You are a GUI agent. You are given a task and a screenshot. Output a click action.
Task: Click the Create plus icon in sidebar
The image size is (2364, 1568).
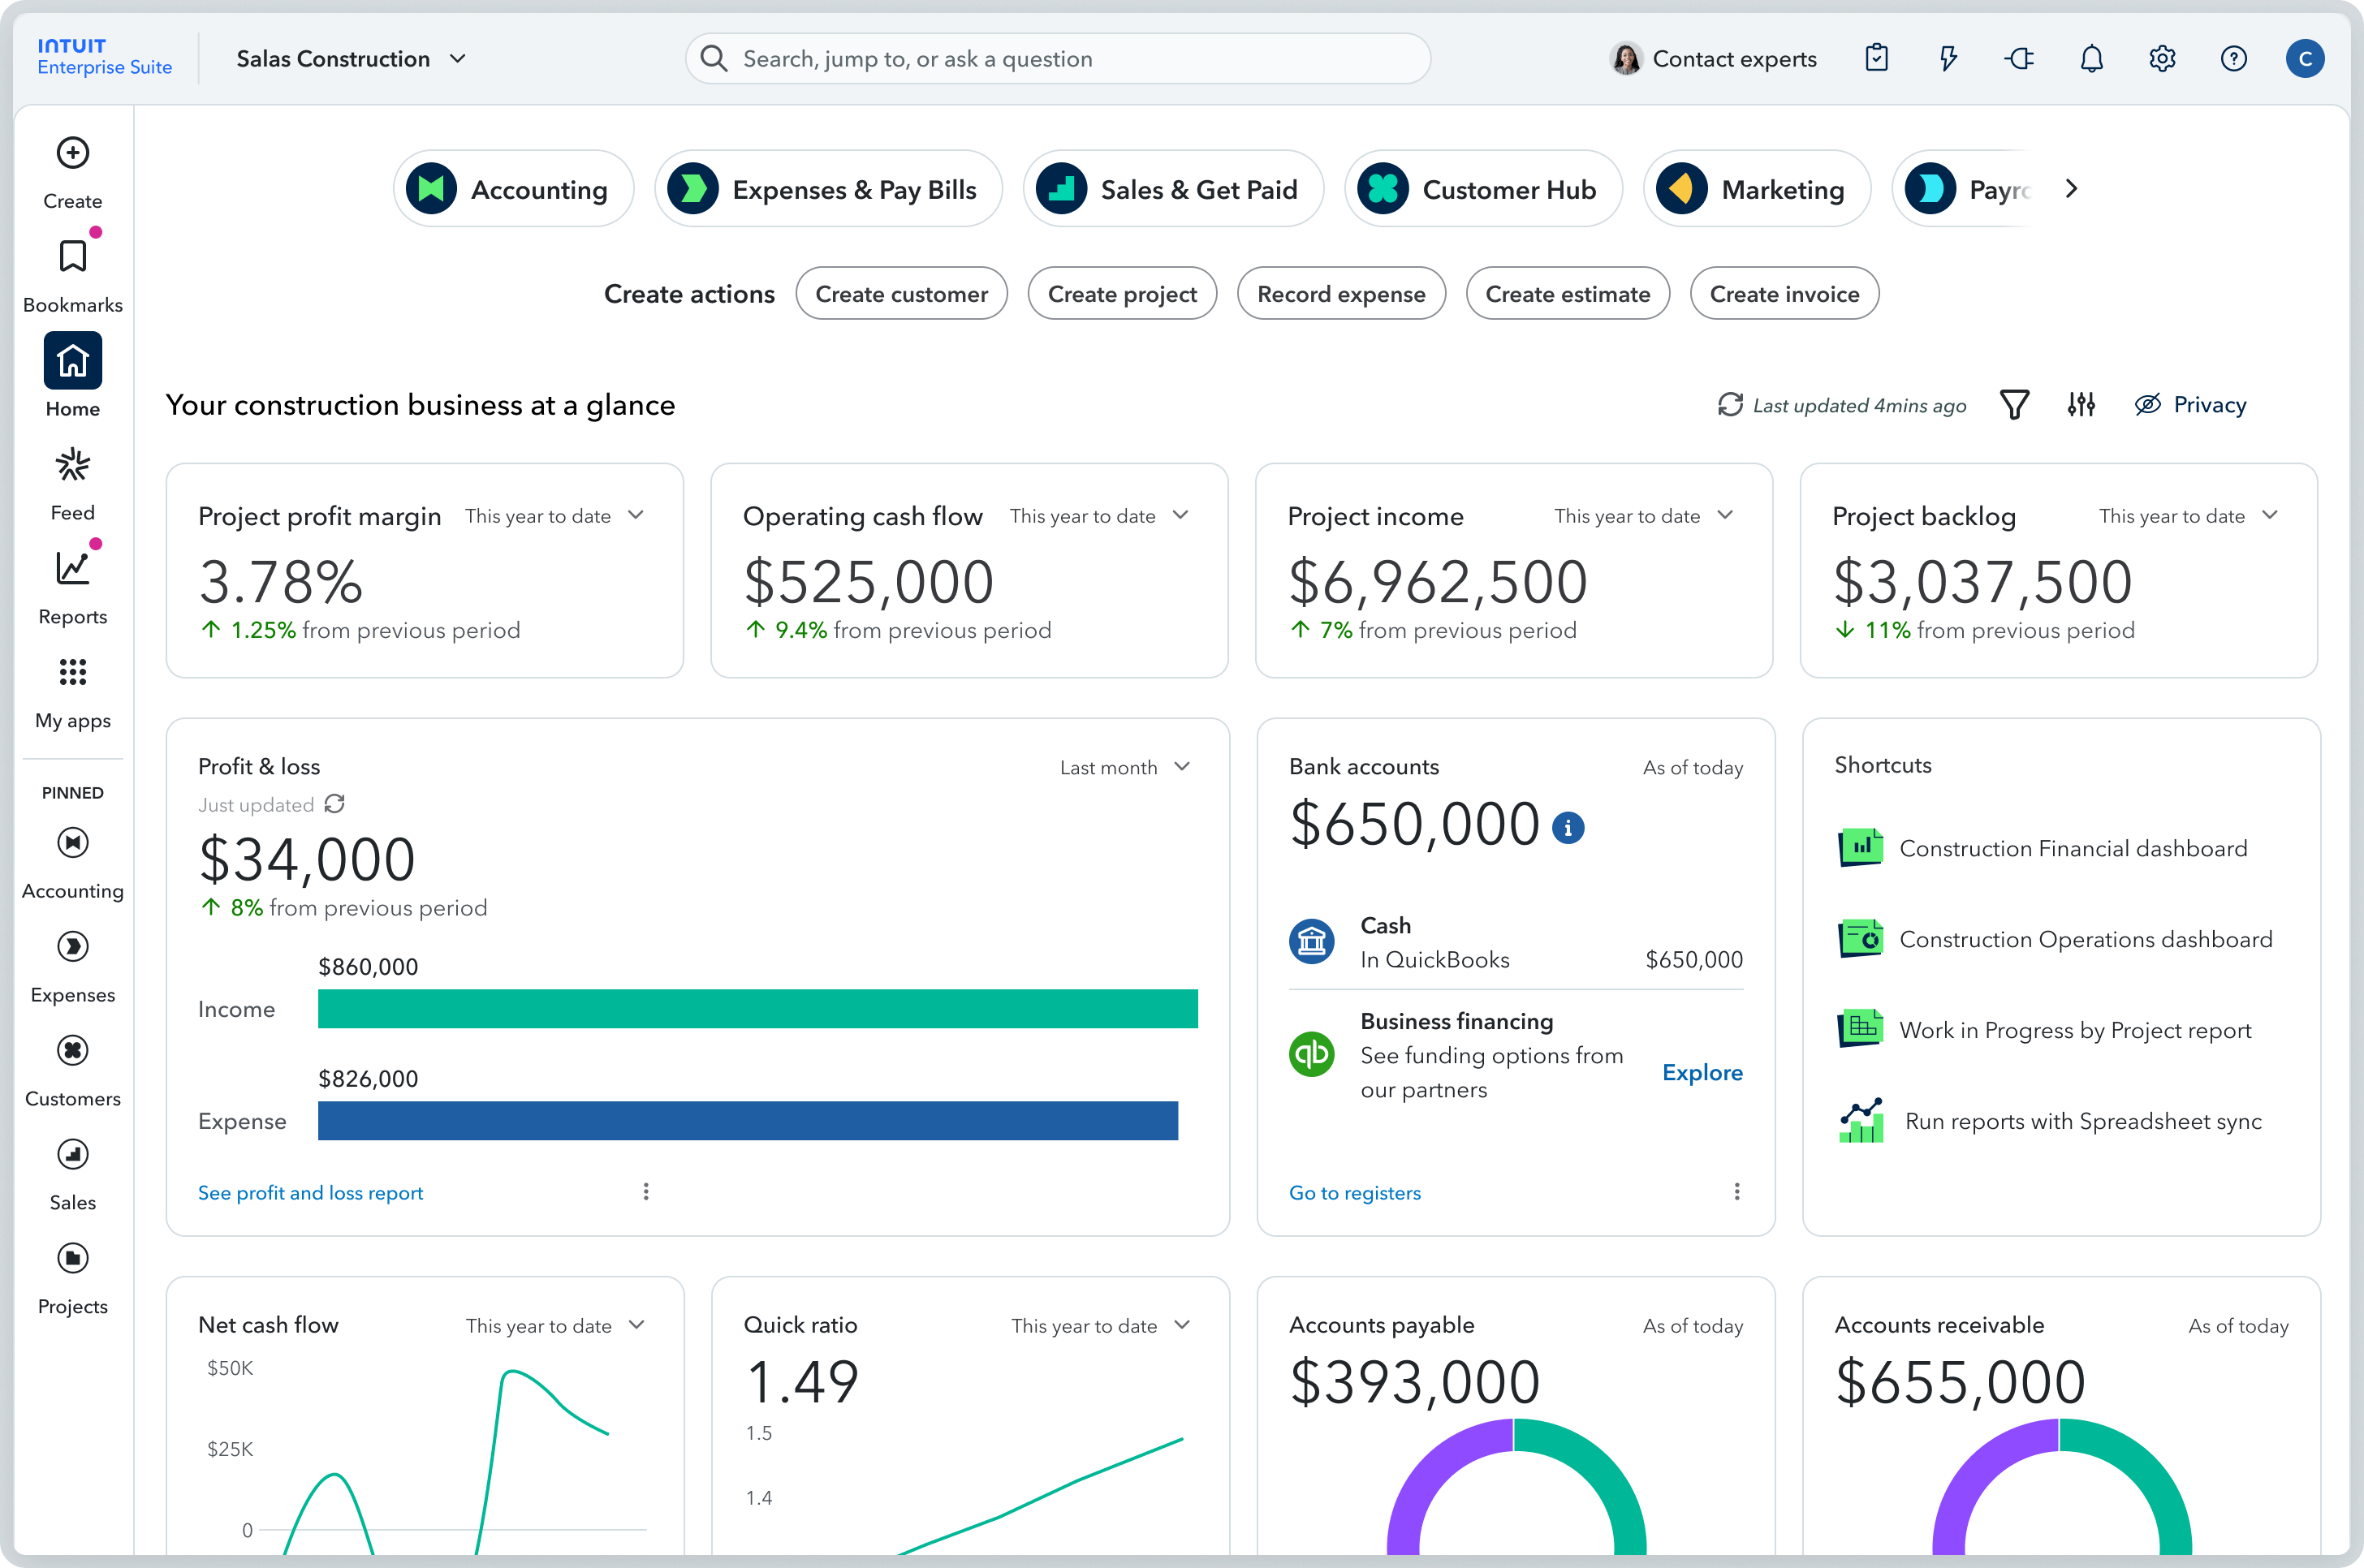coord(72,153)
